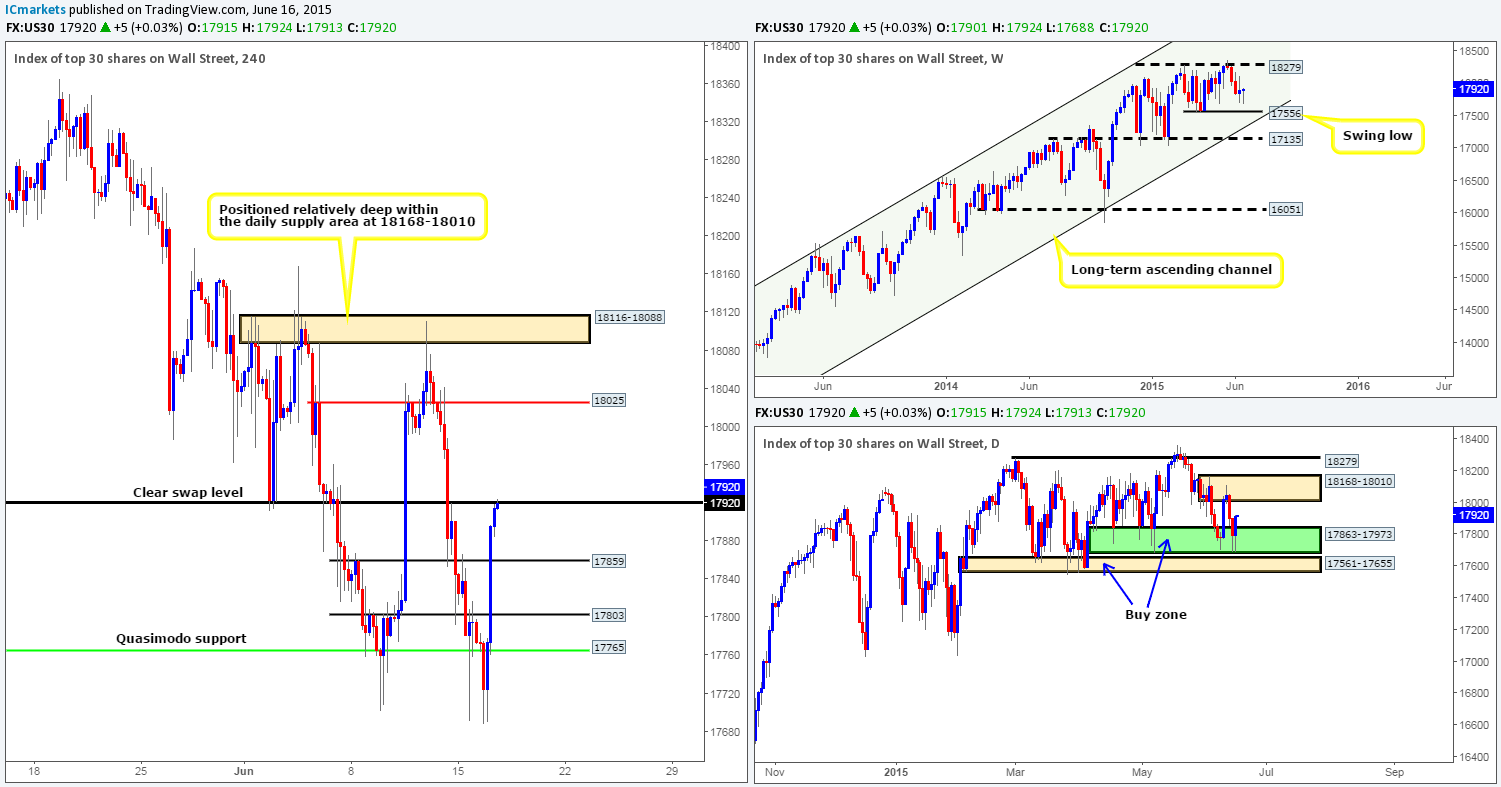
Task: Select Sep on the daily chart time axis
Action: (x=1395, y=771)
